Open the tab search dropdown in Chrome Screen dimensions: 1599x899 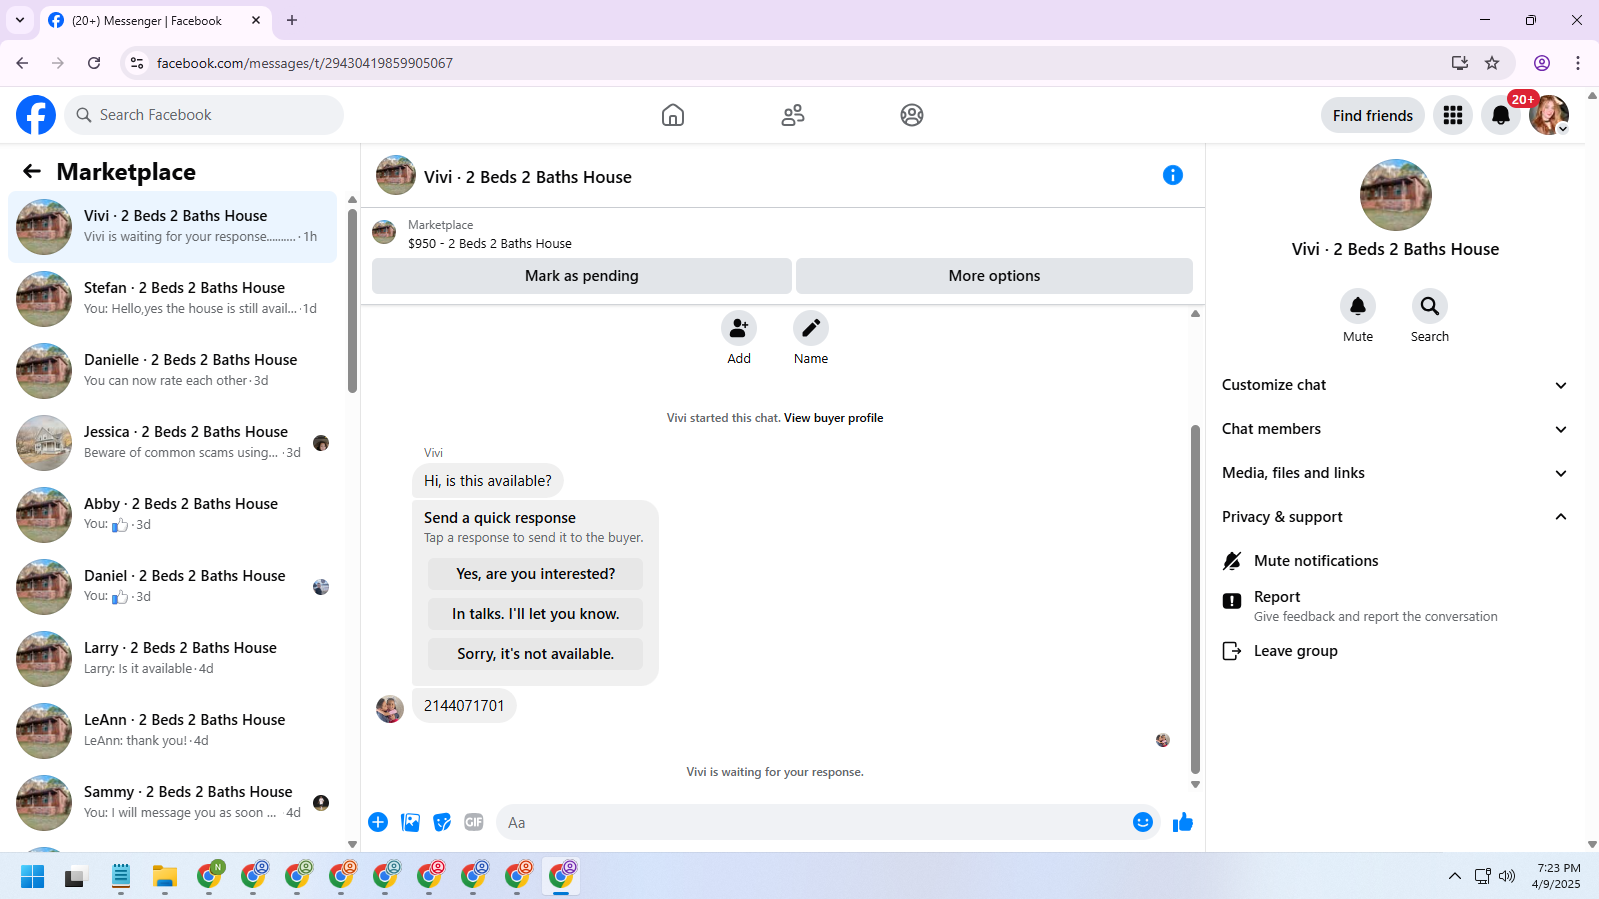pyautogui.click(x=20, y=20)
